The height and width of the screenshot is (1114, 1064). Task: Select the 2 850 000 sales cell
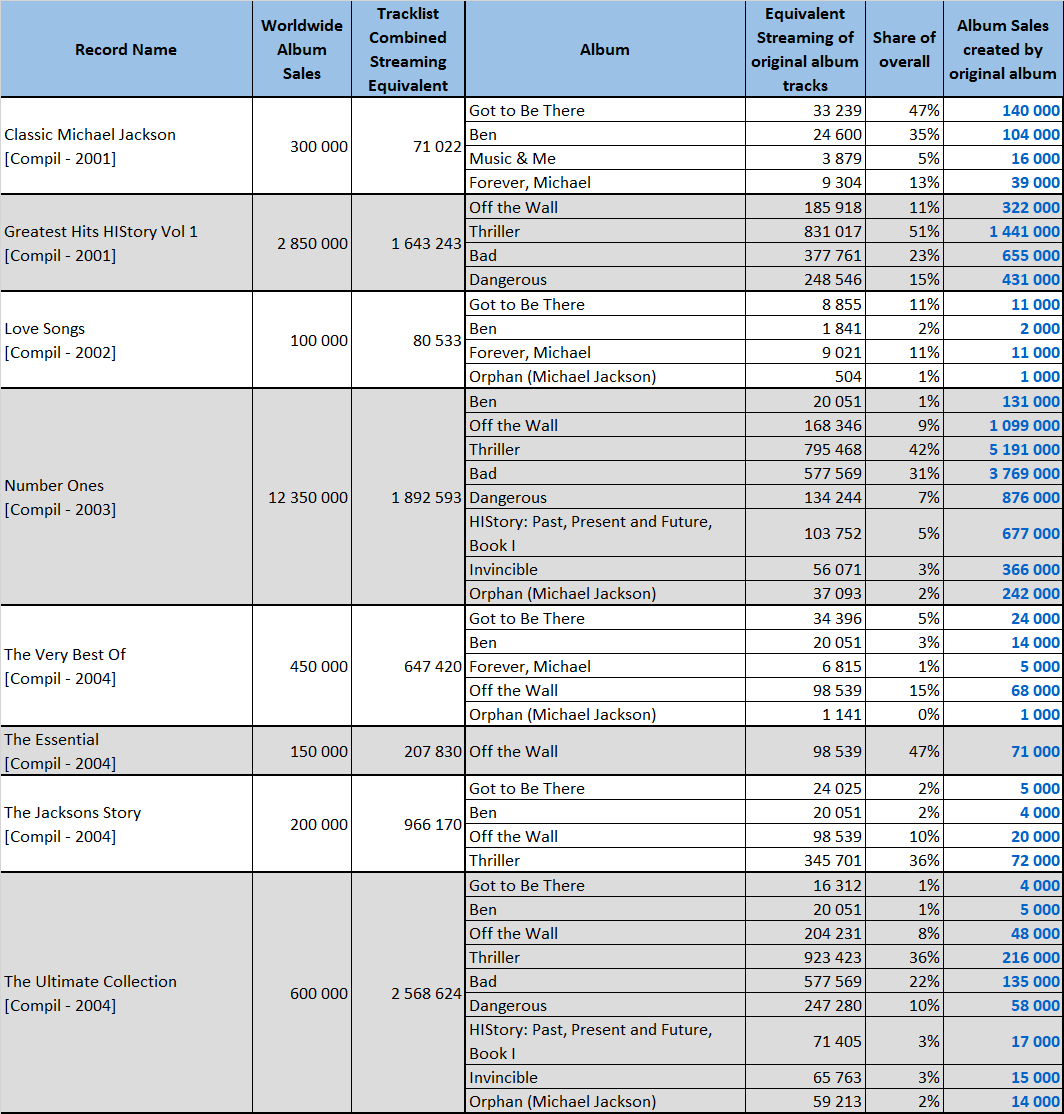302,243
